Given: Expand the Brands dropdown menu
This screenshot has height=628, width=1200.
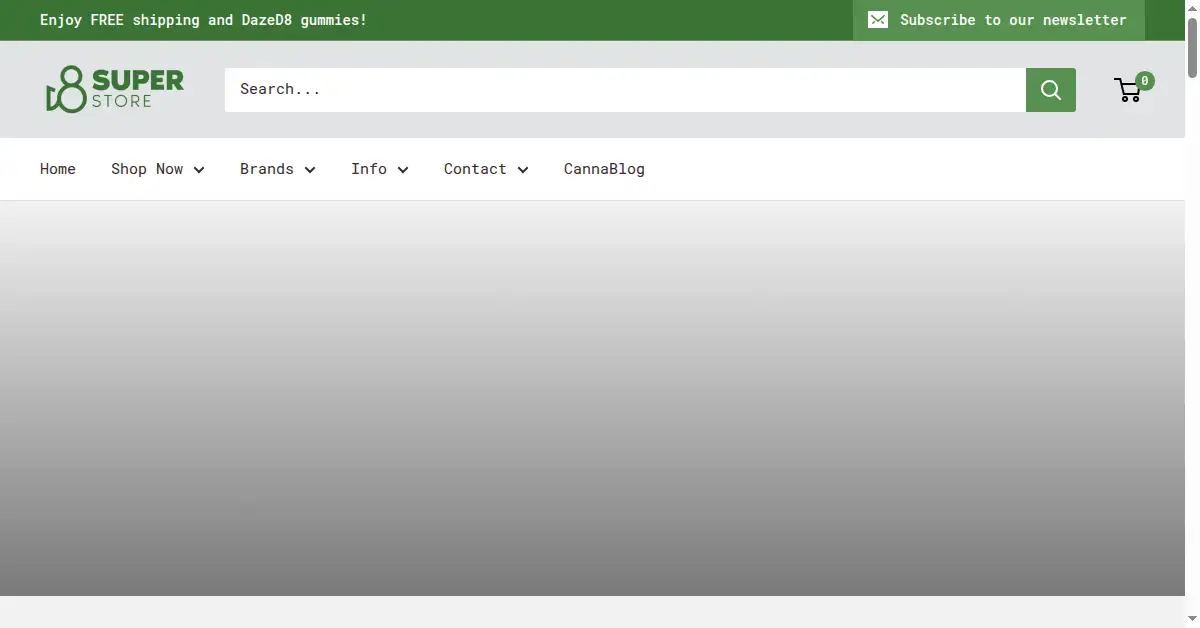Looking at the screenshot, I should [278, 169].
